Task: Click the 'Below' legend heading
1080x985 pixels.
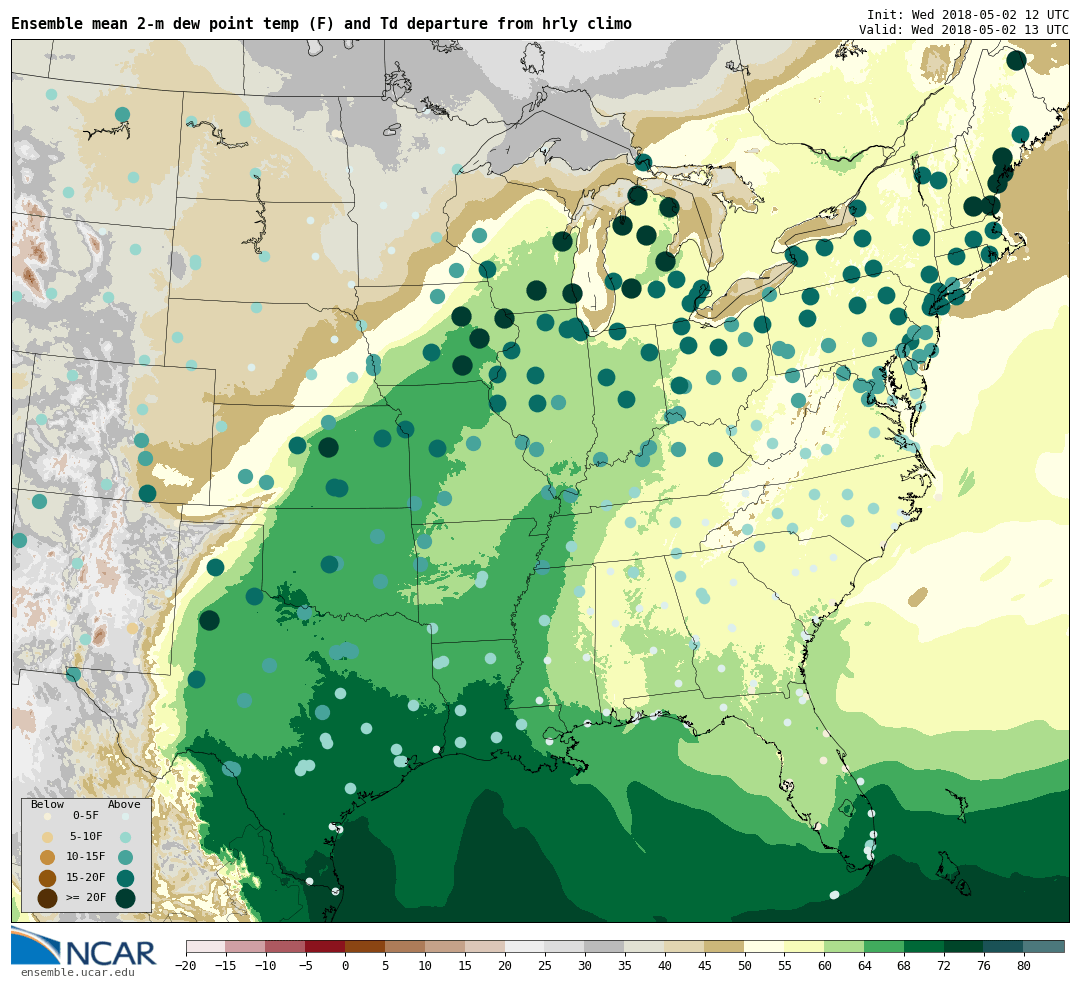Action: pyautogui.click(x=48, y=805)
